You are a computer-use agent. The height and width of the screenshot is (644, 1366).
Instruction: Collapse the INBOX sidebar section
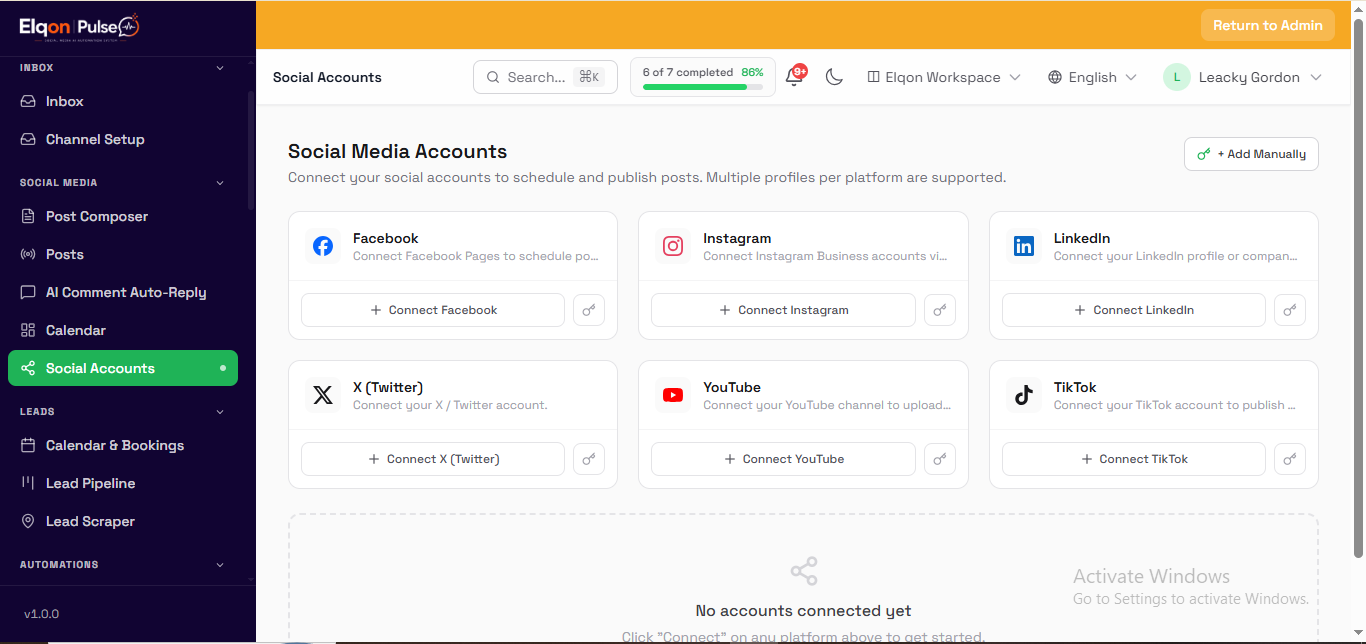(x=220, y=68)
